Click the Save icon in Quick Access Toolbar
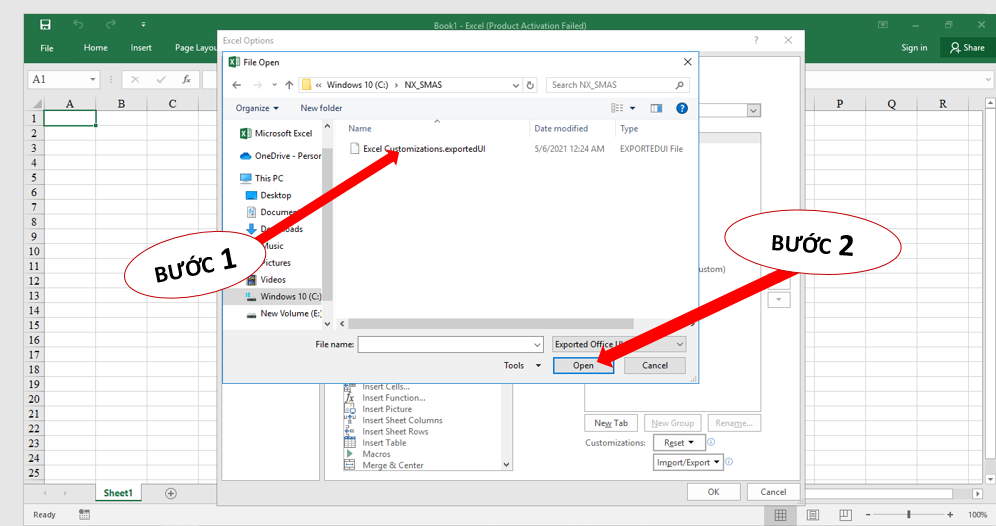The width and height of the screenshot is (996, 526). point(46,23)
